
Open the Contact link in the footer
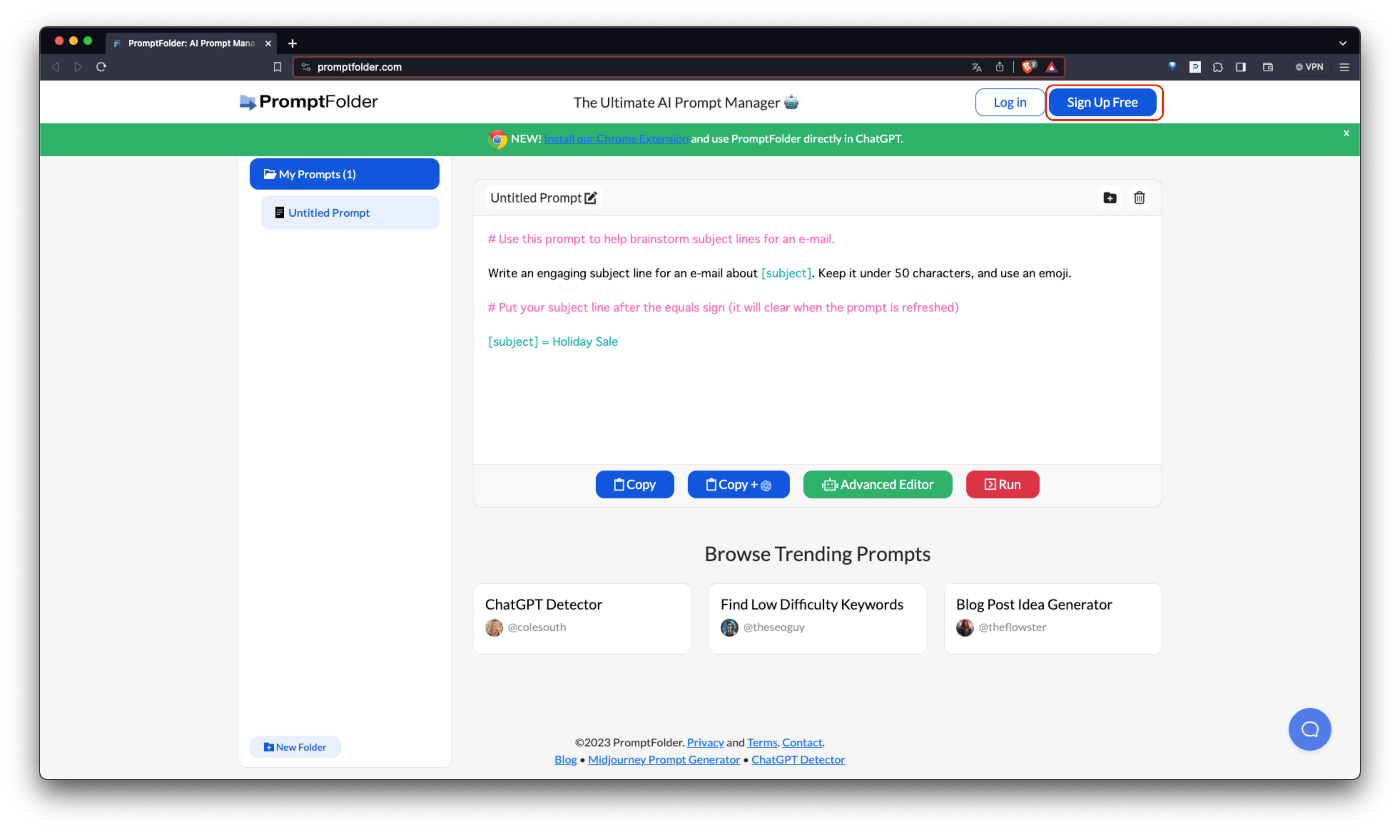click(x=802, y=742)
